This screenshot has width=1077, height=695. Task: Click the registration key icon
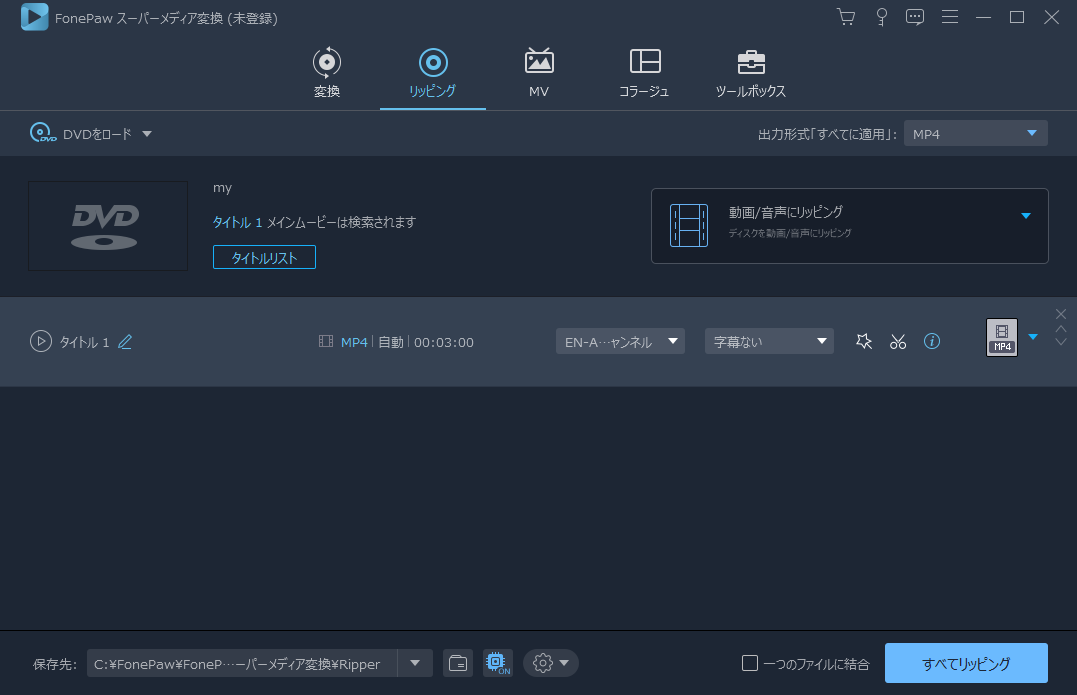pyautogui.click(x=881, y=17)
